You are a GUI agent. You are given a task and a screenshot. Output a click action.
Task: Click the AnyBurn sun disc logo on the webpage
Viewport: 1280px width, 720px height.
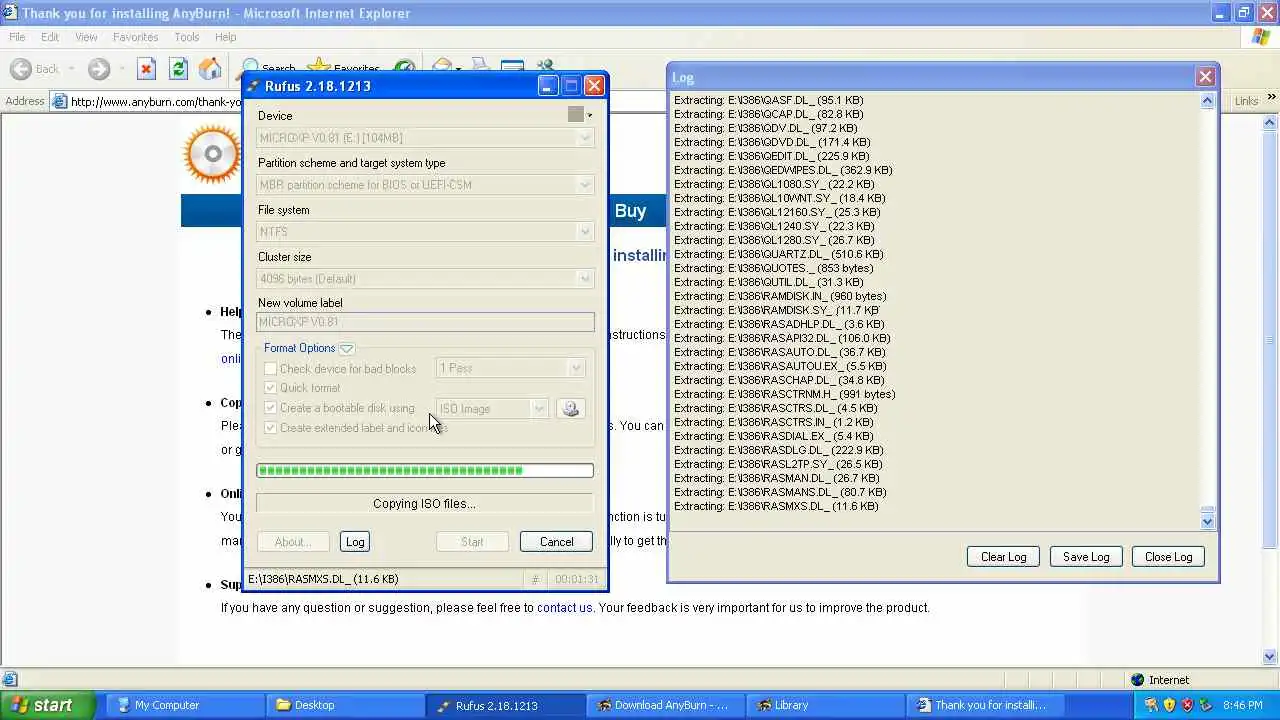tap(212, 154)
